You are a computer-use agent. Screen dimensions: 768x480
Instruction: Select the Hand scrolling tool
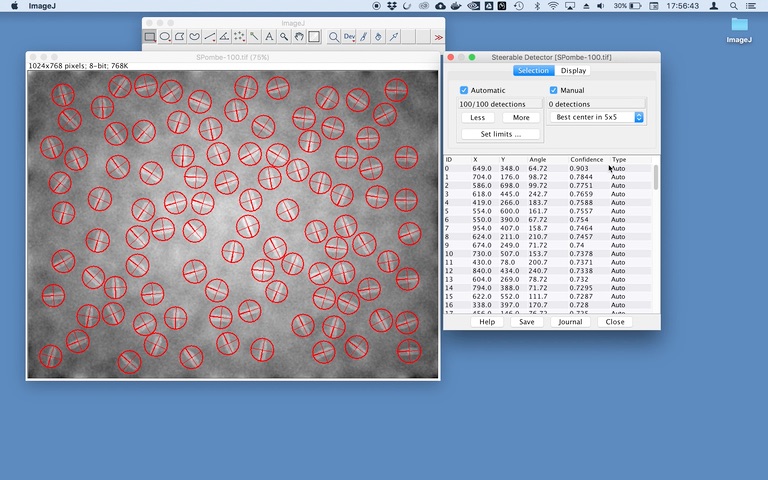(x=299, y=37)
